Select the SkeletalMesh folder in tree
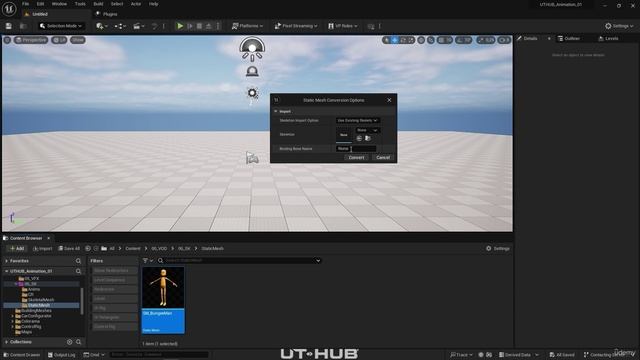Image resolution: width=640 pixels, height=360 pixels. 41,300
